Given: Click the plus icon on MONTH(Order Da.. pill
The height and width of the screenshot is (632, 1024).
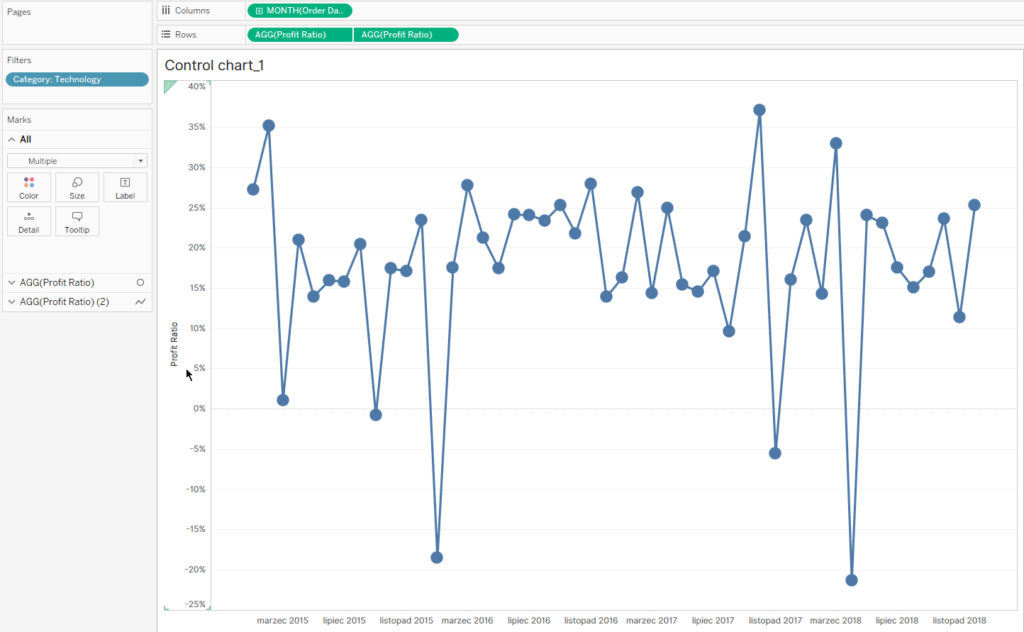Looking at the screenshot, I should 259,10.
